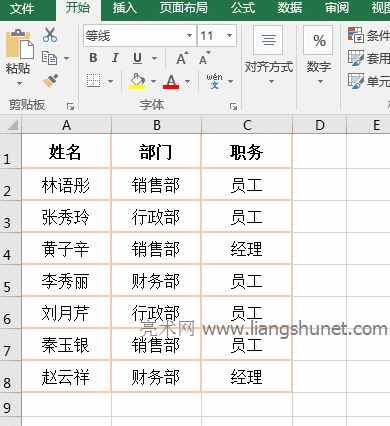This screenshot has width=390, height=426.
Task: Select row 1 header
Action: [11, 151]
